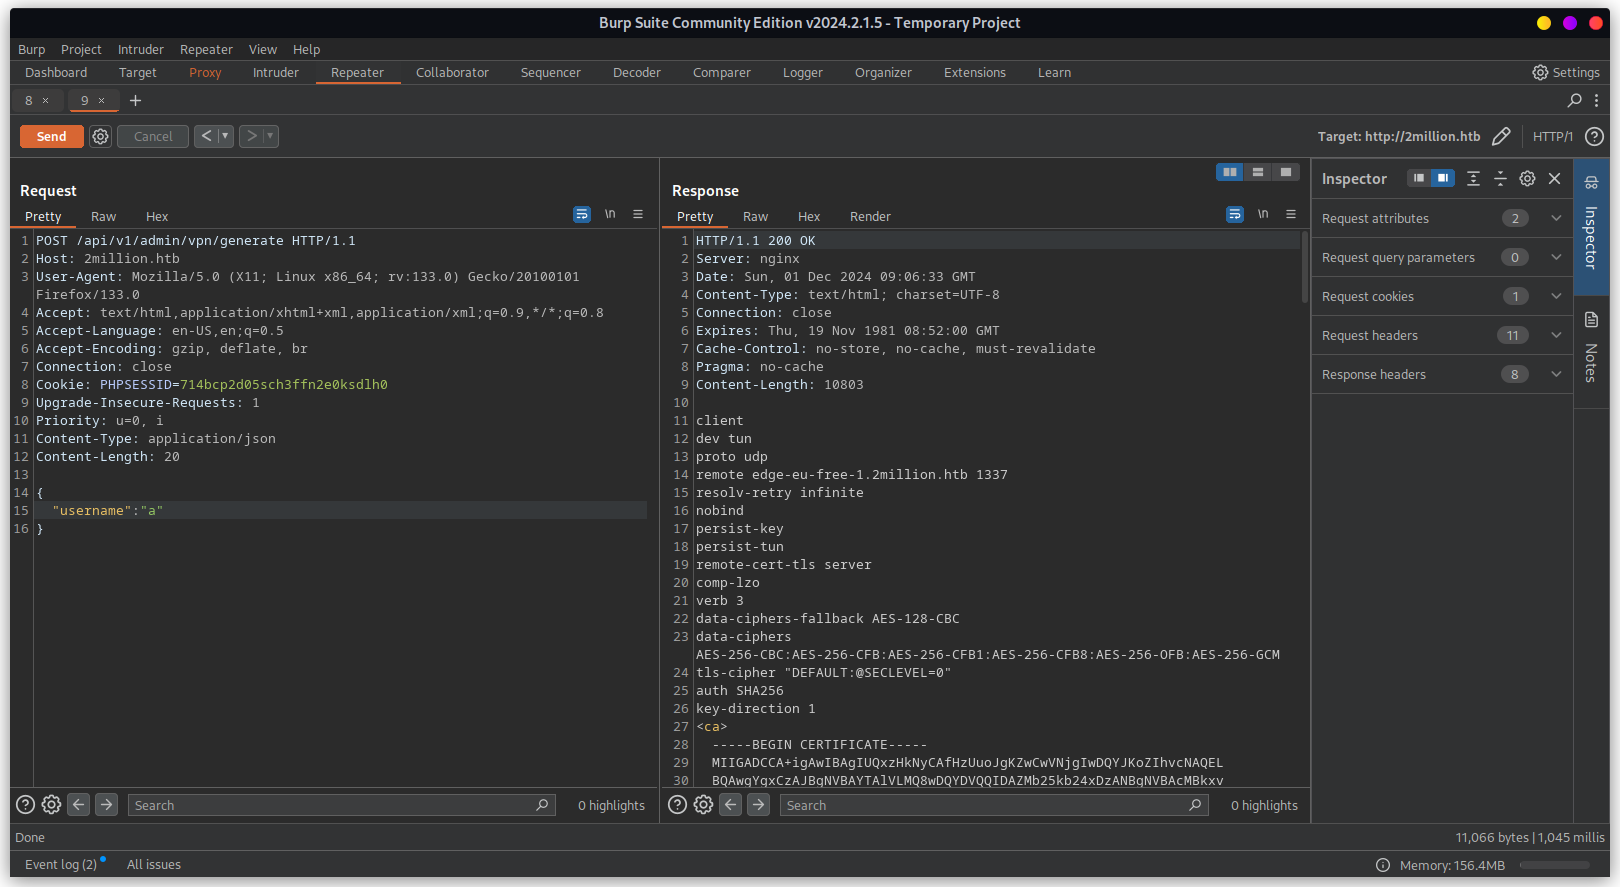Open the history forward dropdown arrow
Image resolution: width=1620 pixels, height=887 pixels.
tap(270, 136)
